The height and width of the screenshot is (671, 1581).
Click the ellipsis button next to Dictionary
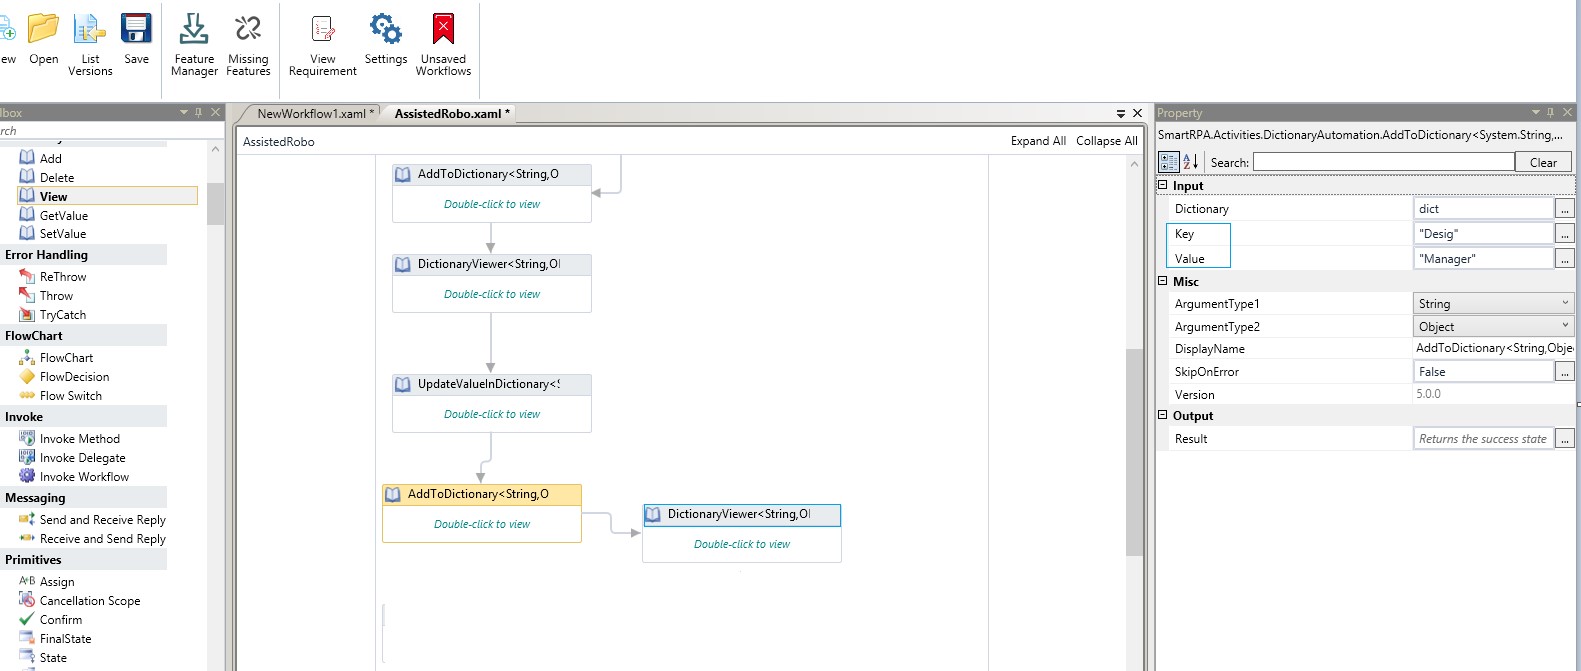pos(1565,209)
